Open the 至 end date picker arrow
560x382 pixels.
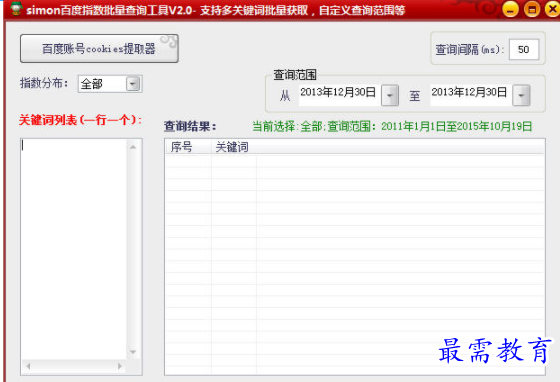[521, 95]
